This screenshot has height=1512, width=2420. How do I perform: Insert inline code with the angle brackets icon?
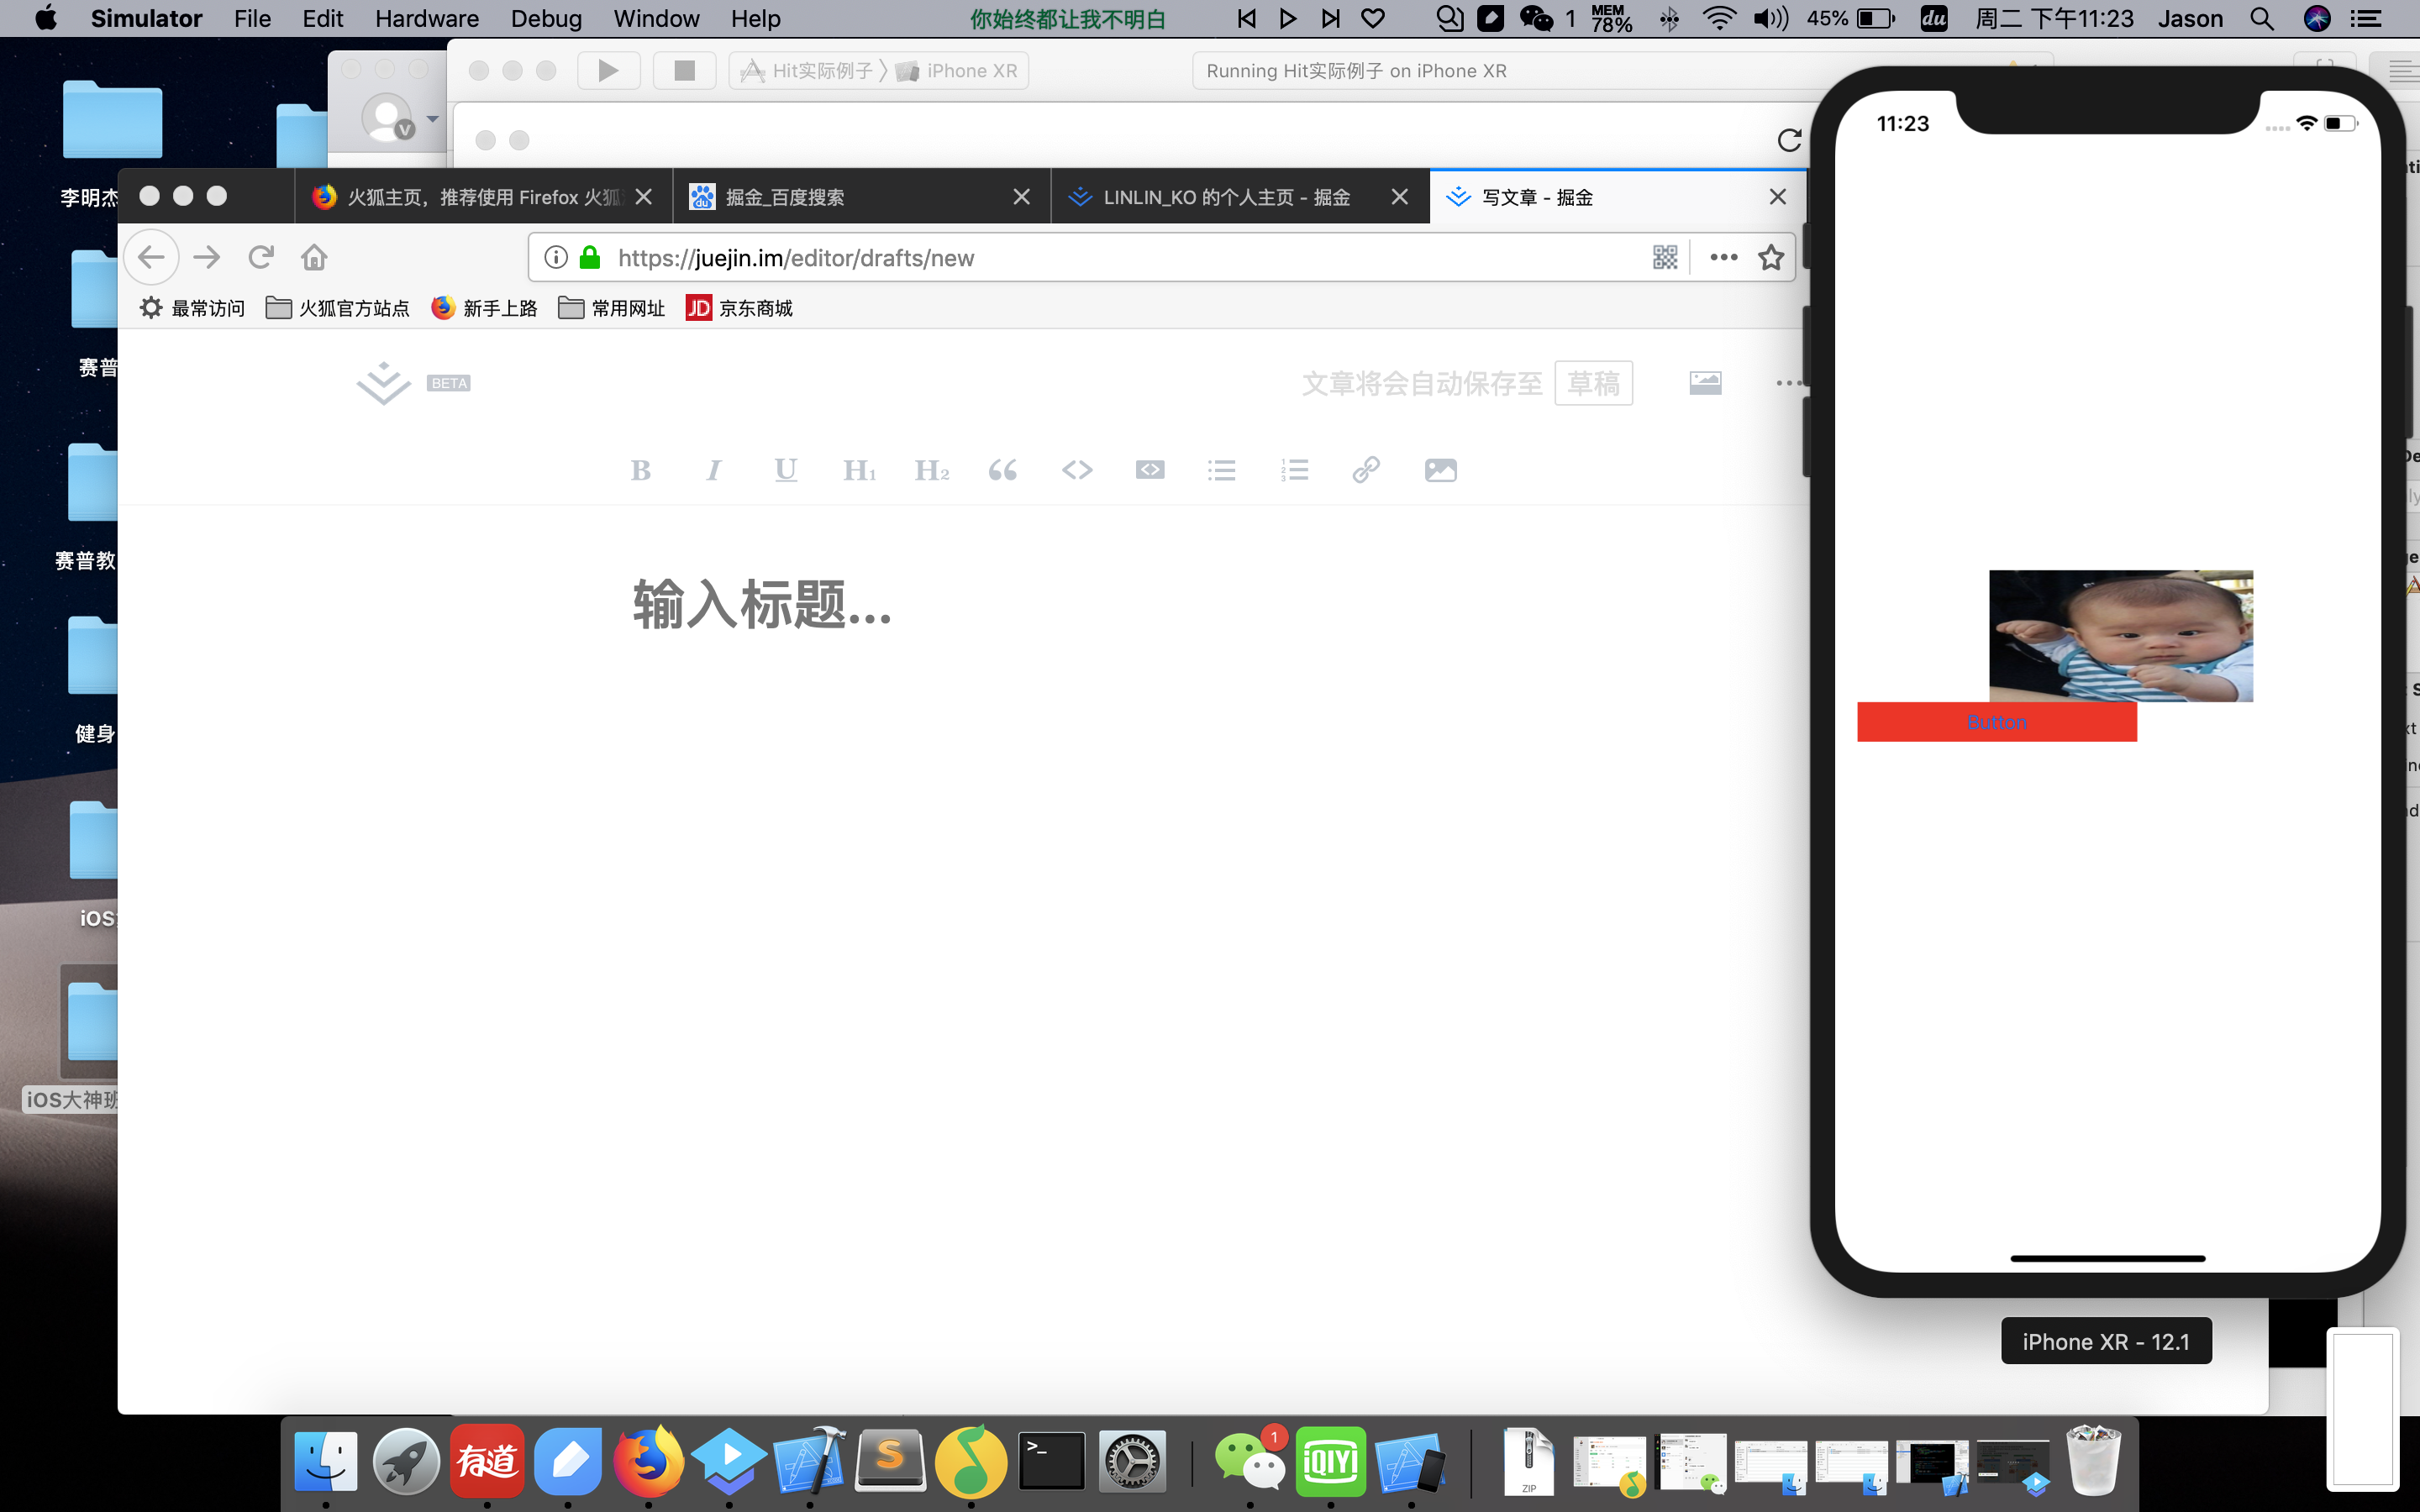[1077, 470]
